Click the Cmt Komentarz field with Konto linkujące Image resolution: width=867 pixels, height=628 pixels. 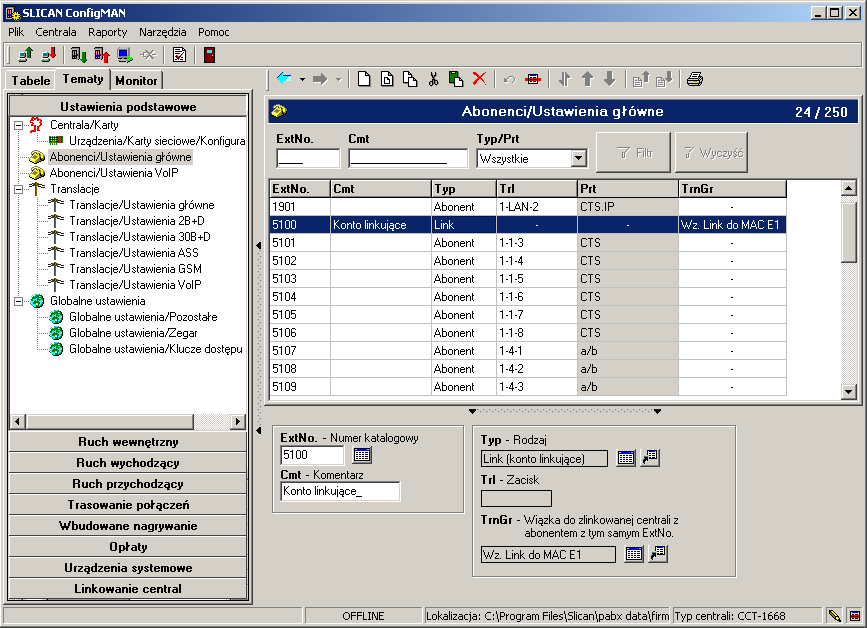tap(340, 491)
